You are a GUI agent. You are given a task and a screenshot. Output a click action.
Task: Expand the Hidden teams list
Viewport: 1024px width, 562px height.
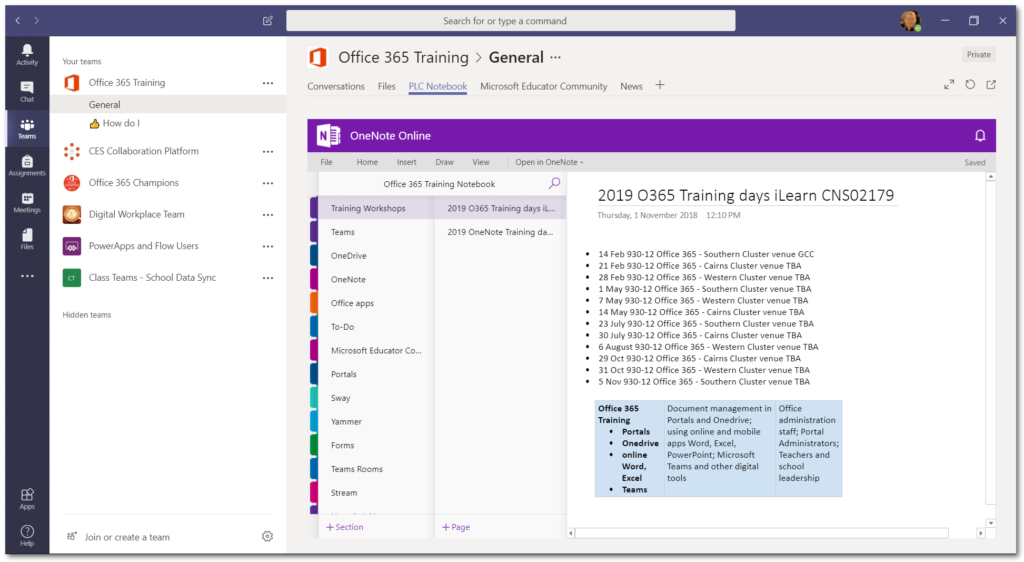point(87,315)
